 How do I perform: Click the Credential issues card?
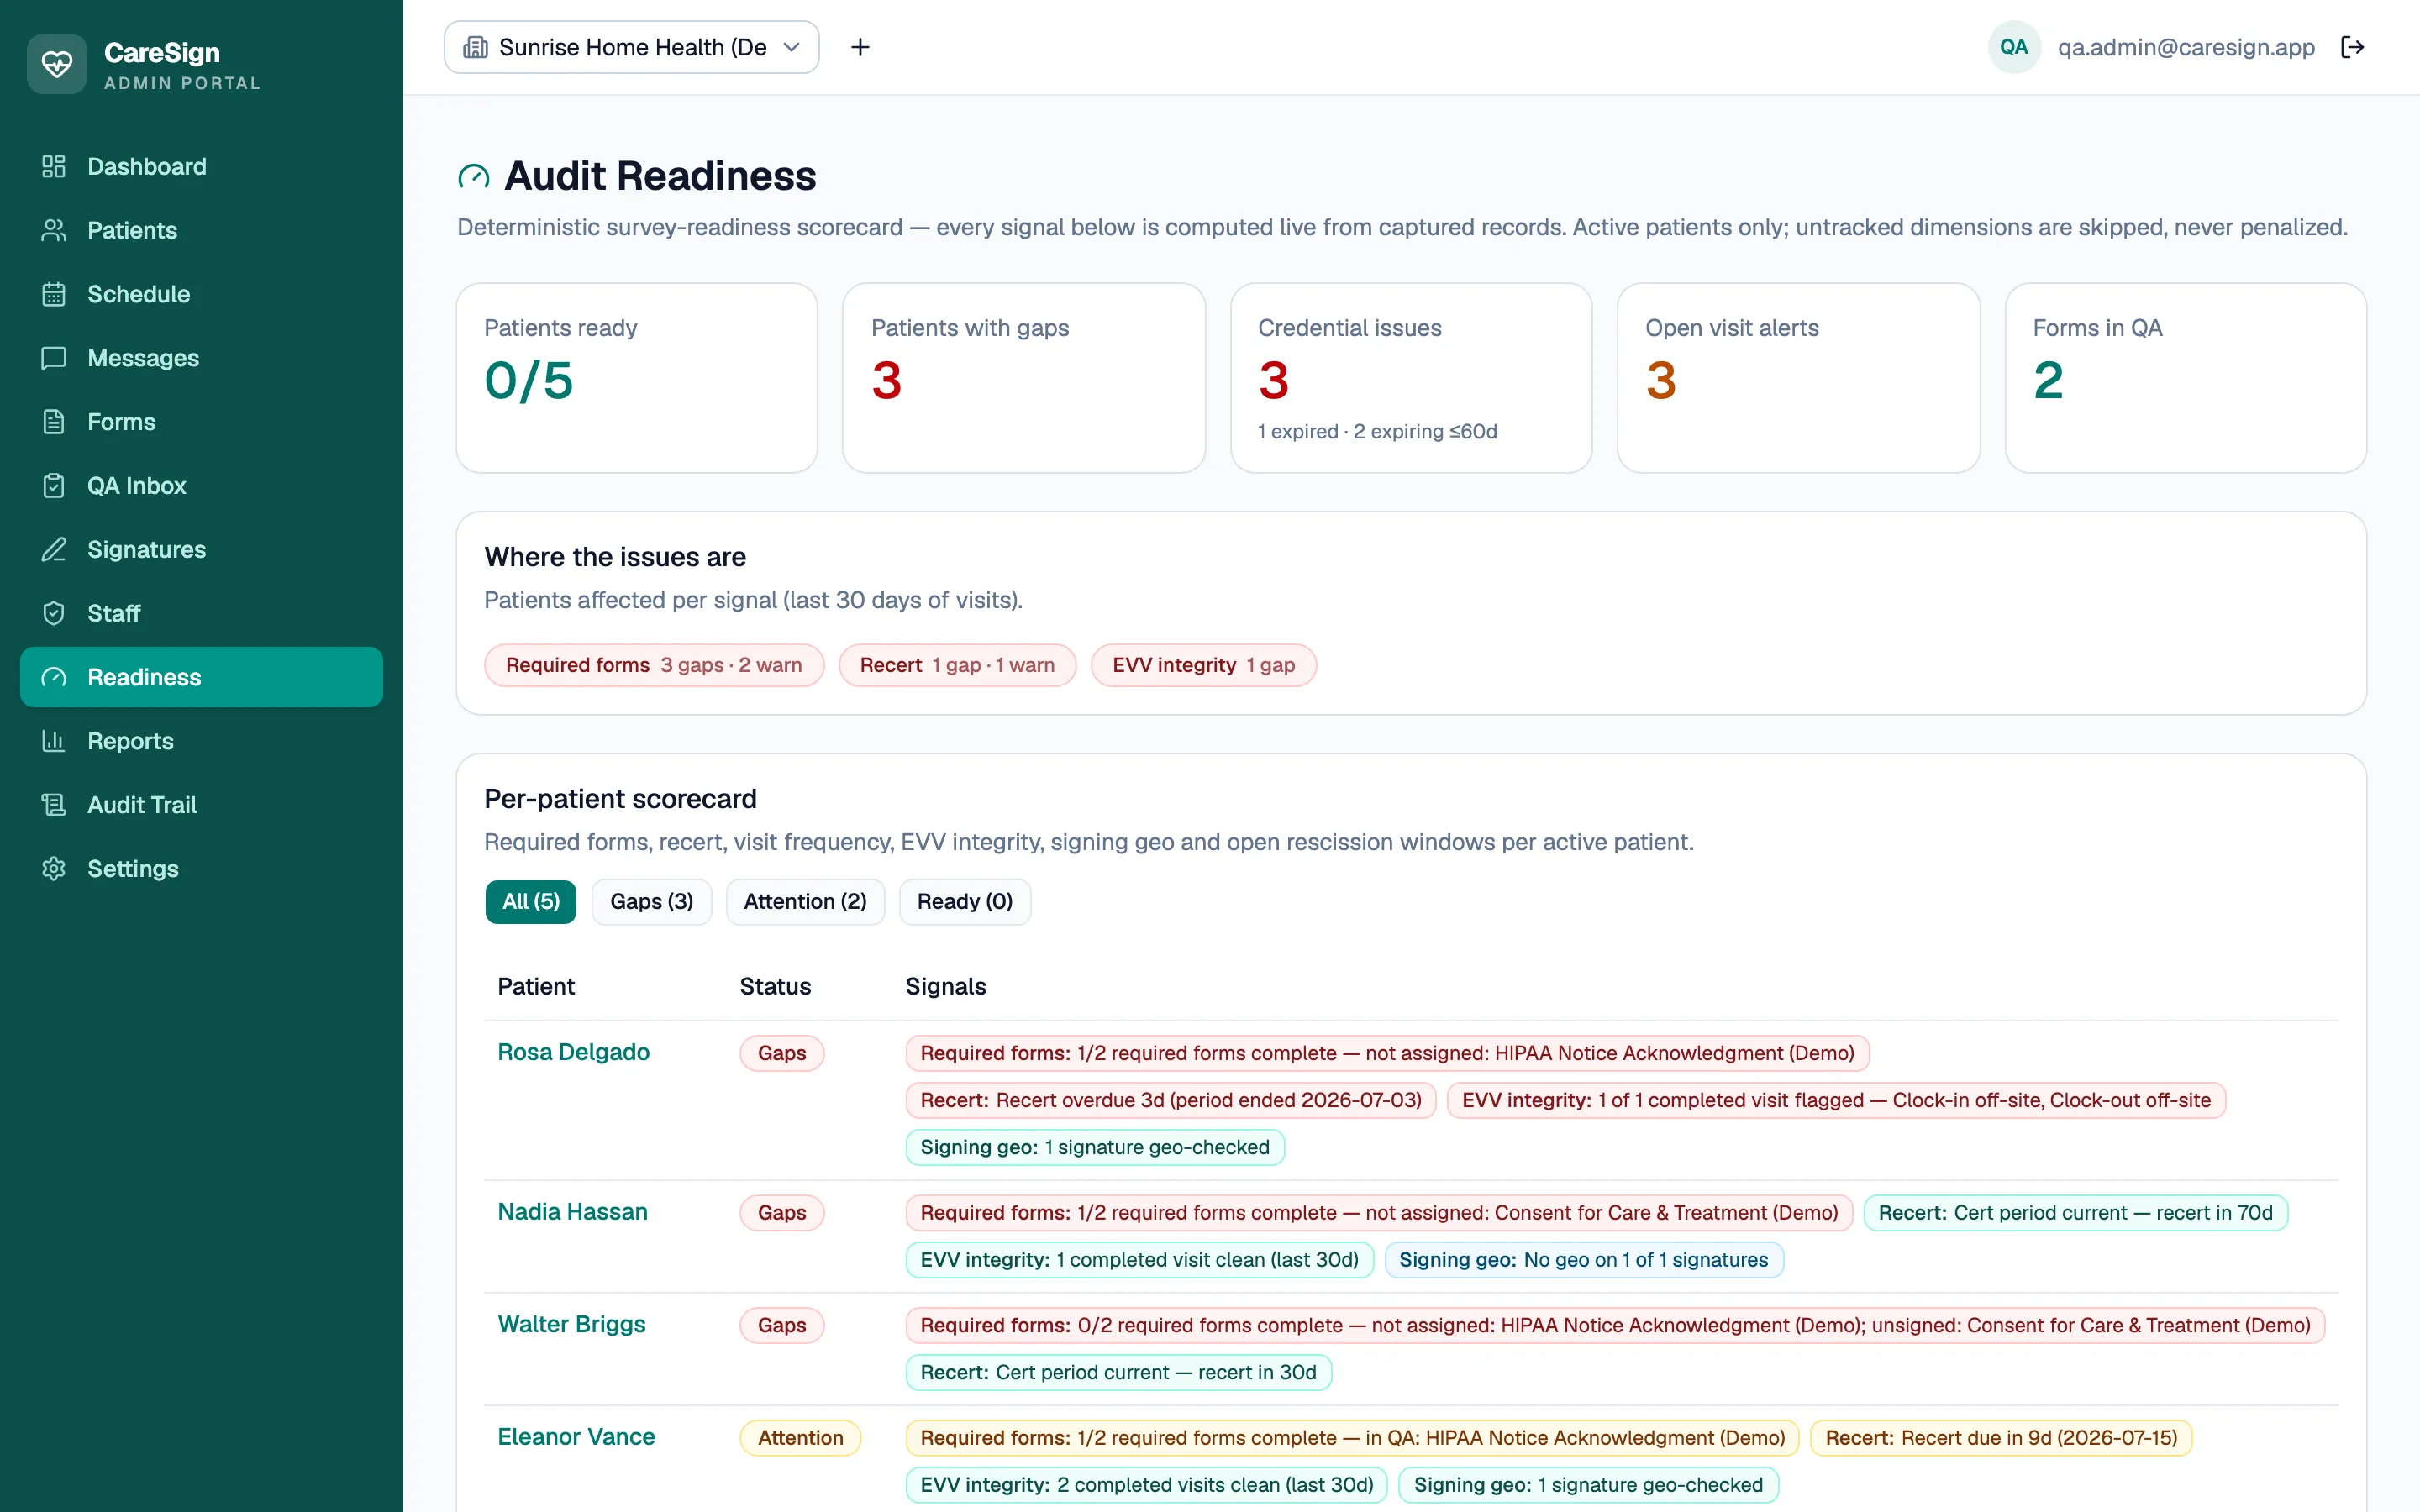pos(1411,378)
